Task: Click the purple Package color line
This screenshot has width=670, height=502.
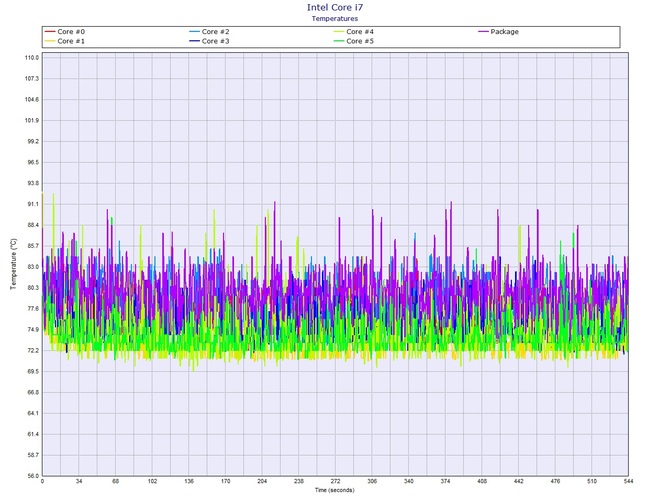Action: tap(483, 32)
